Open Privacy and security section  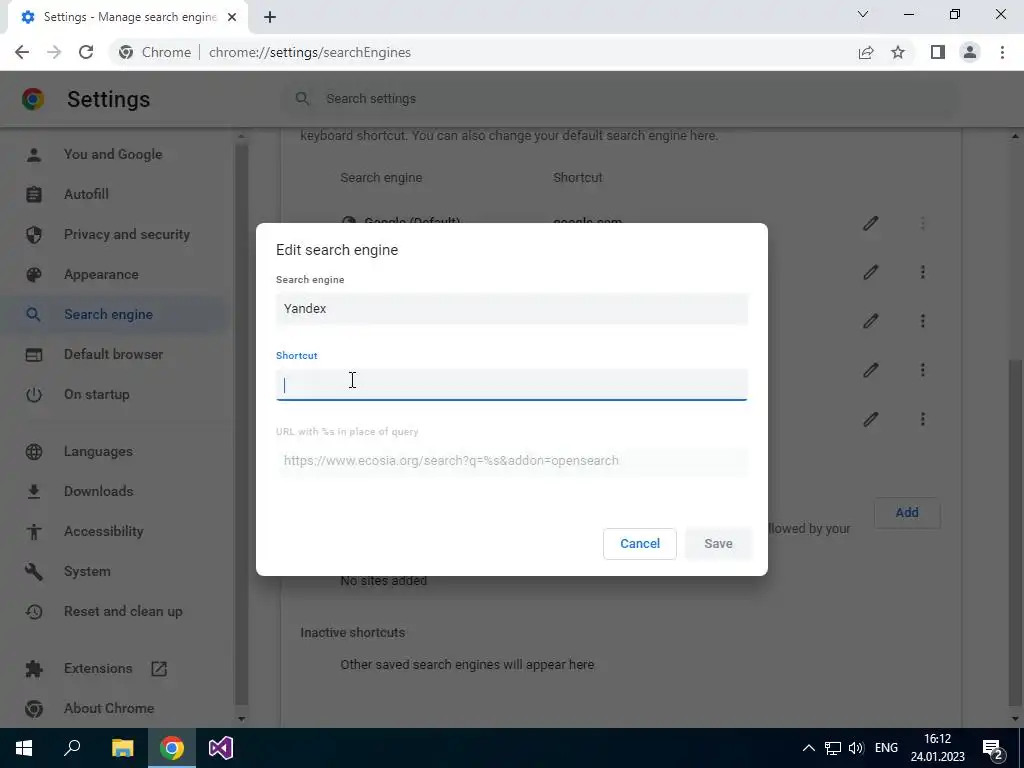pyautogui.click(x=127, y=234)
